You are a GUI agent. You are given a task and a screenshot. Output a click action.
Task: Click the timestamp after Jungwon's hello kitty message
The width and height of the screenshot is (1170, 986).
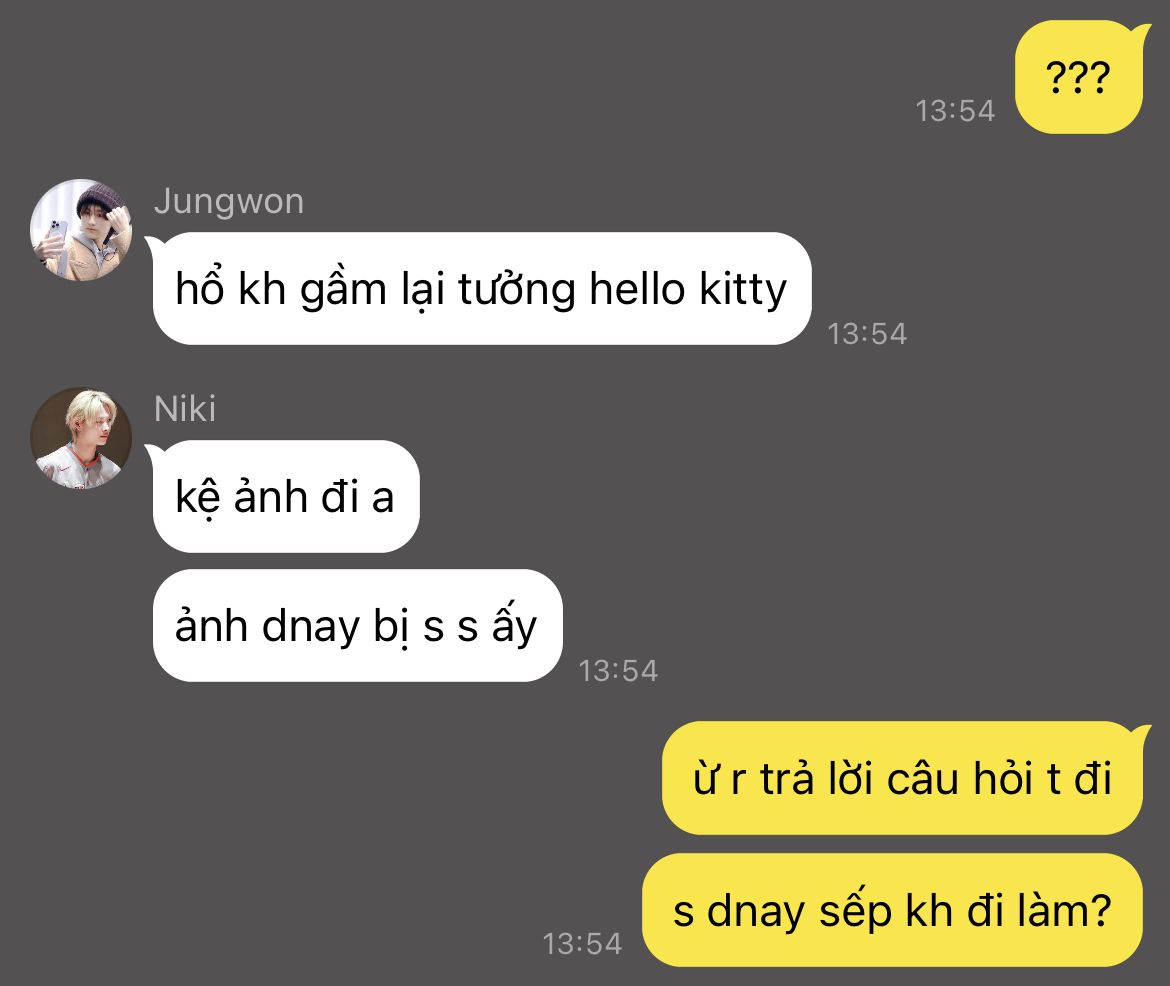tap(867, 334)
